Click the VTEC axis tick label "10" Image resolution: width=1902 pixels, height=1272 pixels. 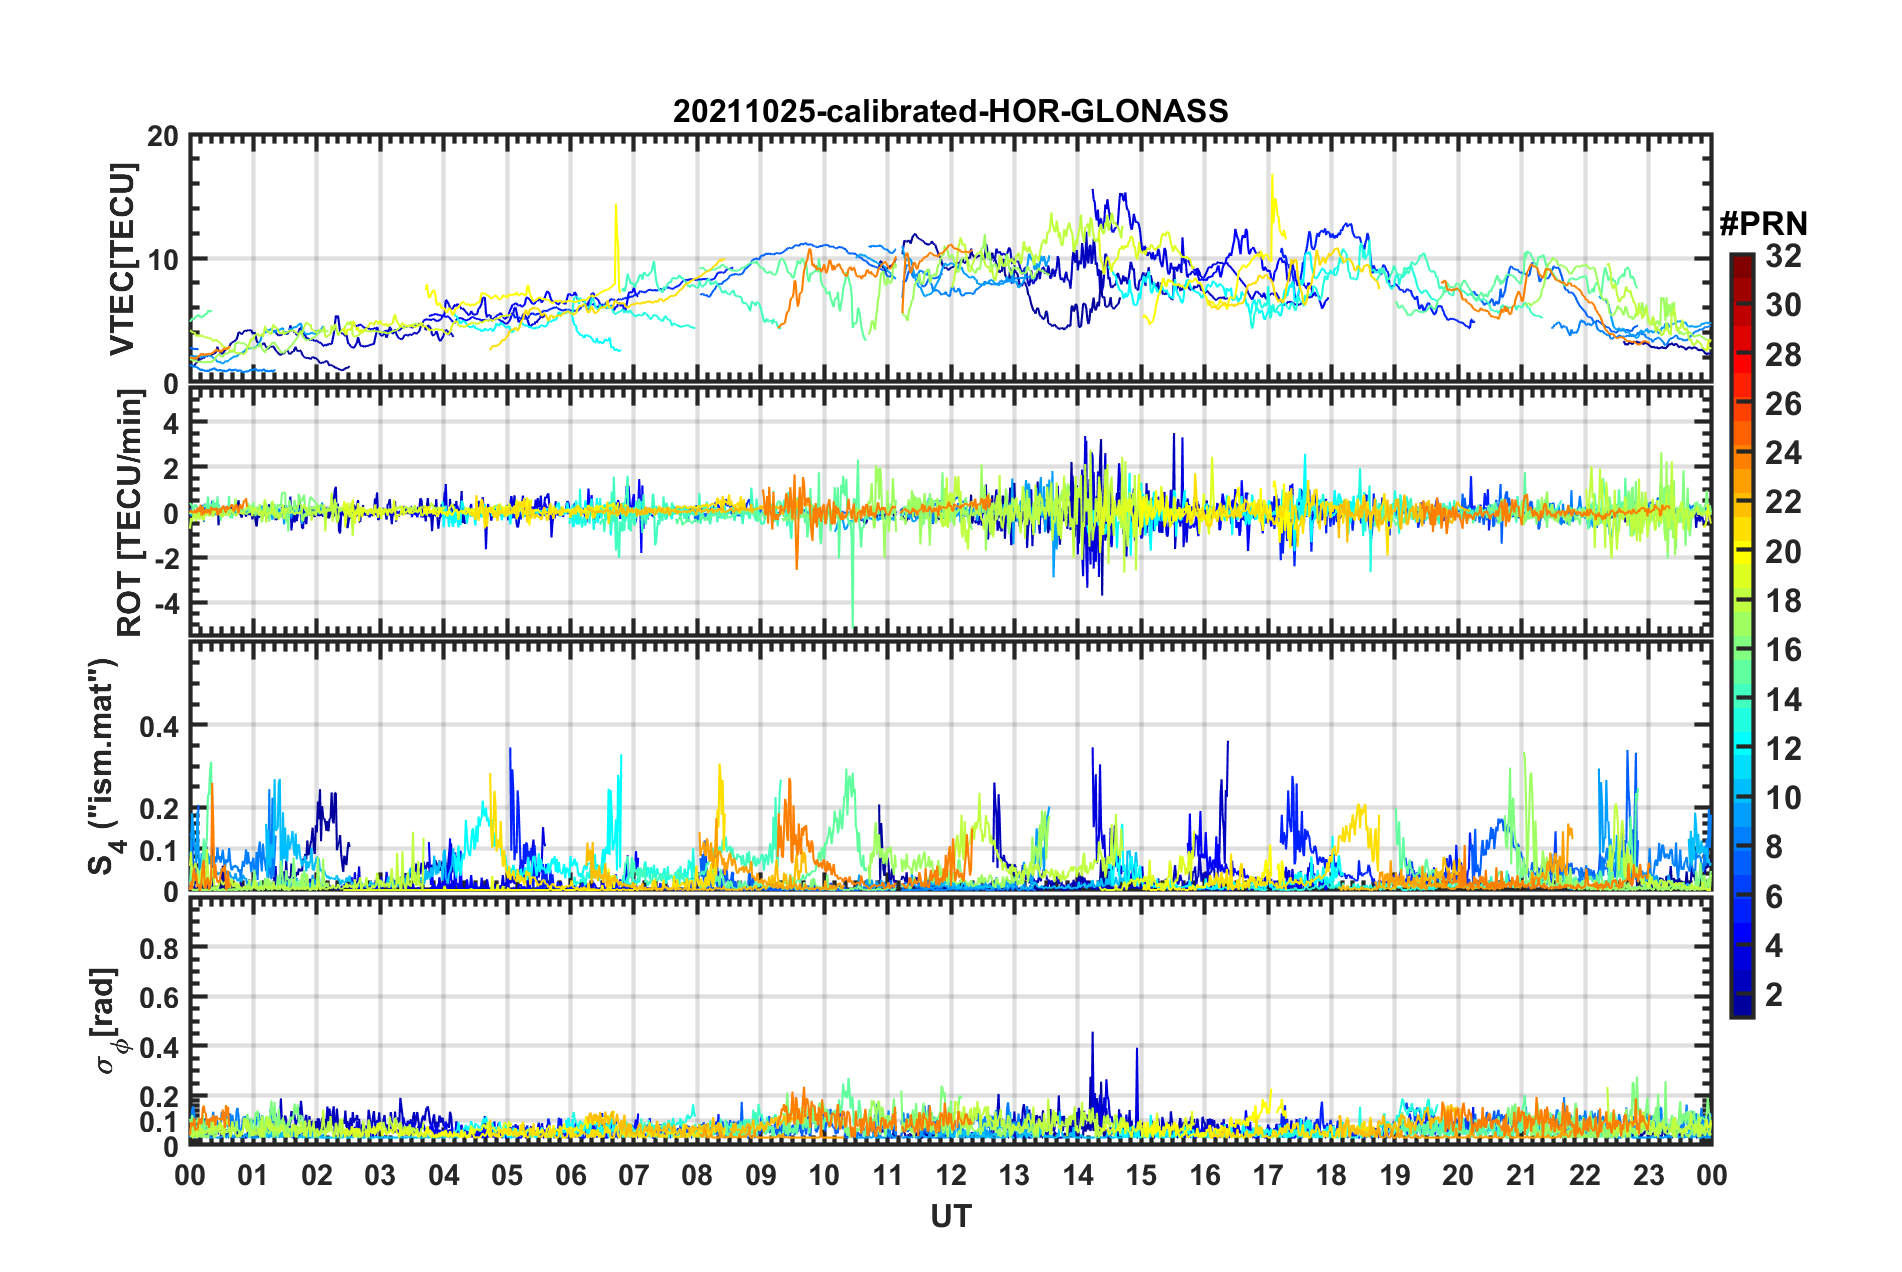[162, 260]
